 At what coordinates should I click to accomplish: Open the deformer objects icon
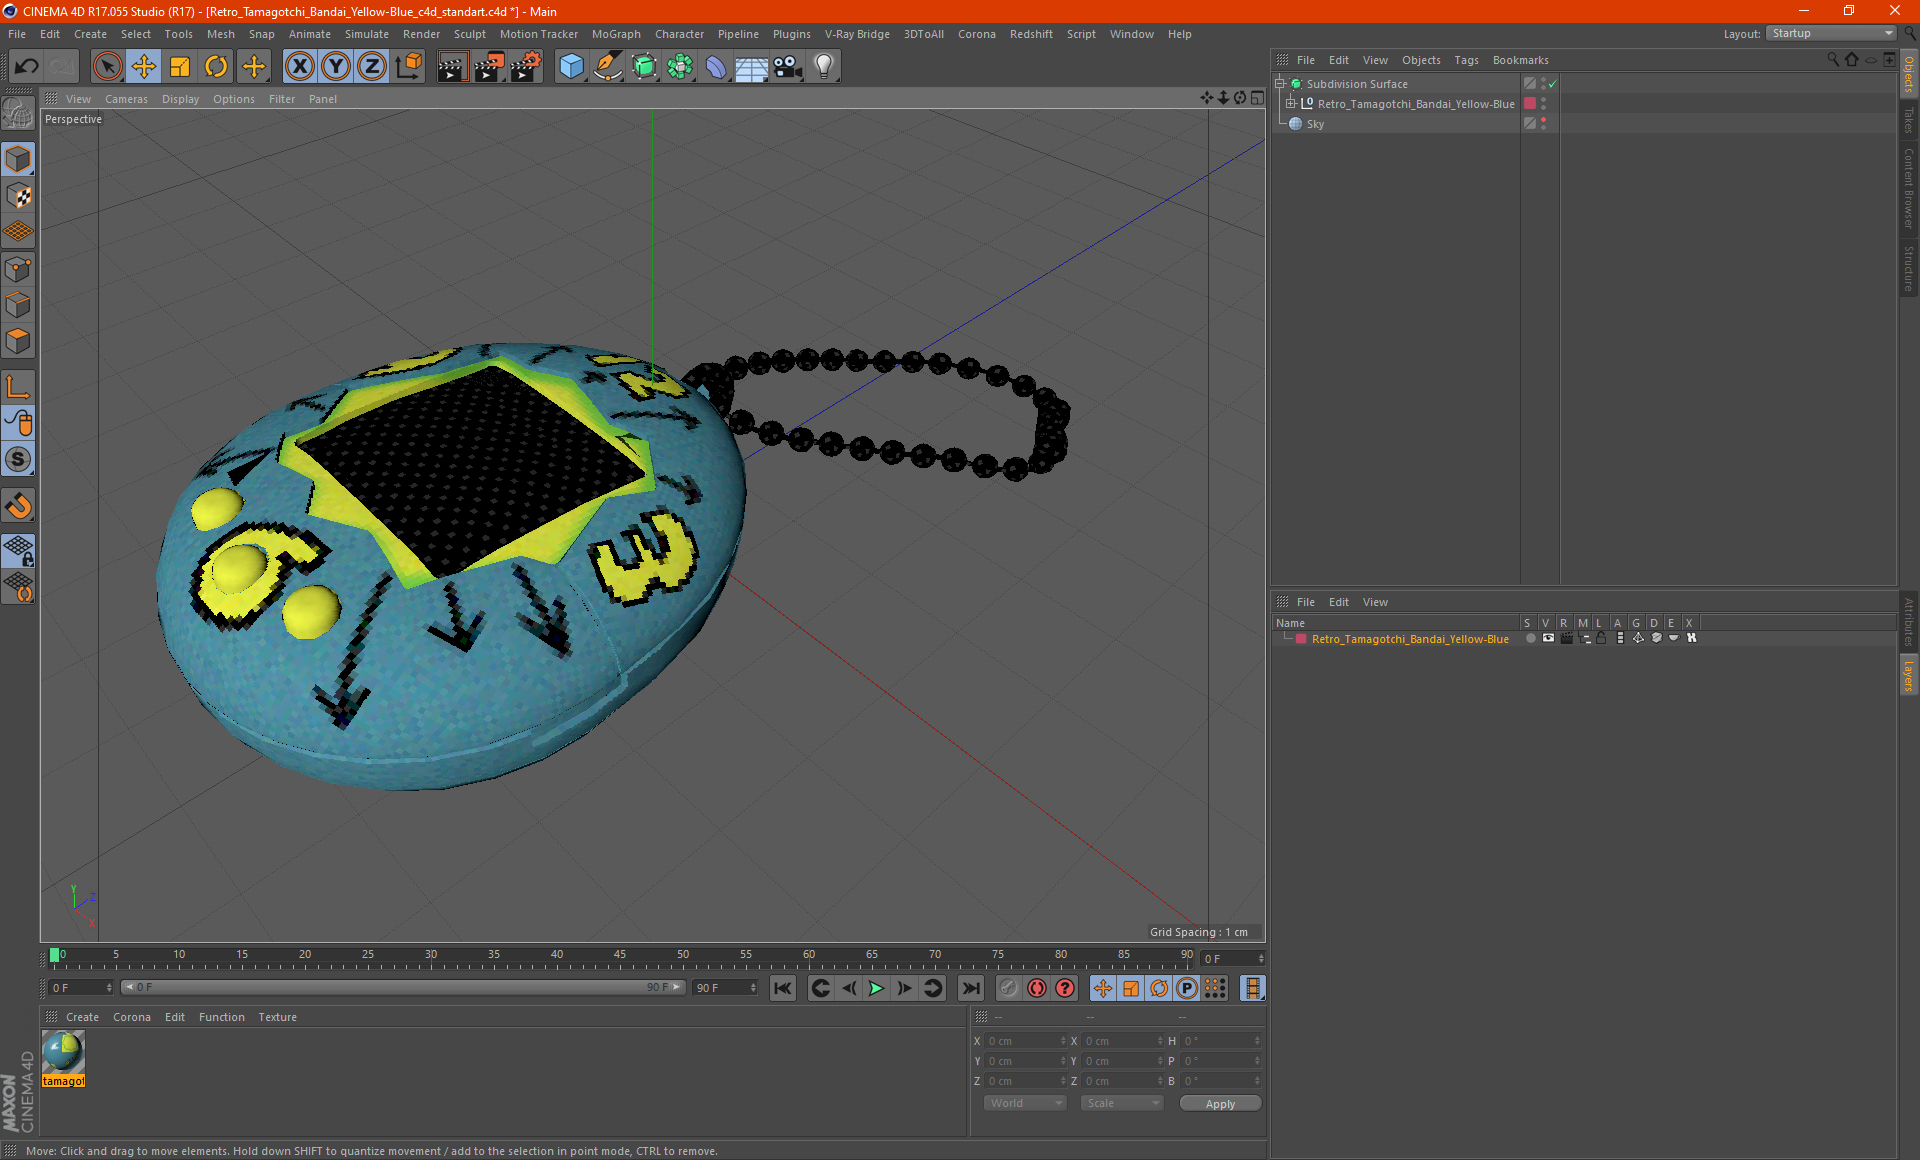pos(716,67)
